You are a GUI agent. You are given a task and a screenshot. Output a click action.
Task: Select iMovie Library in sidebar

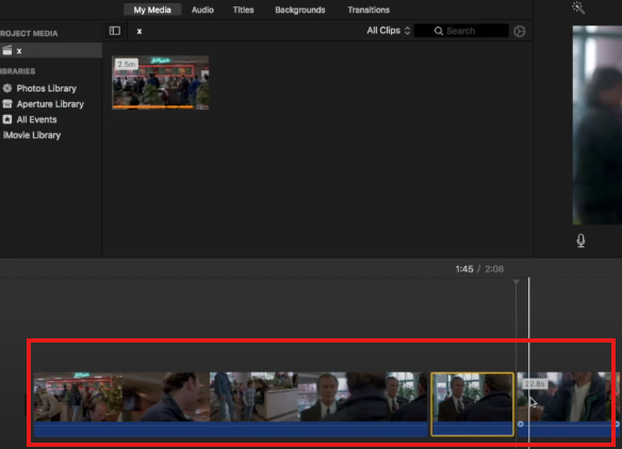32,135
